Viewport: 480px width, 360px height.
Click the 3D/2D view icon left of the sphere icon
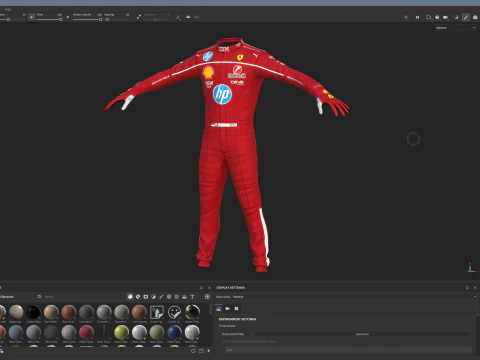(x=429, y=17)
